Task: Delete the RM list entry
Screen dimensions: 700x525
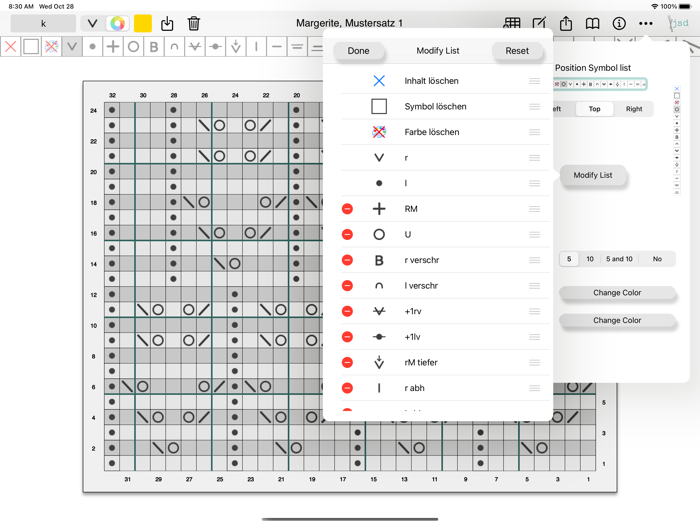Action: point(347,209)
